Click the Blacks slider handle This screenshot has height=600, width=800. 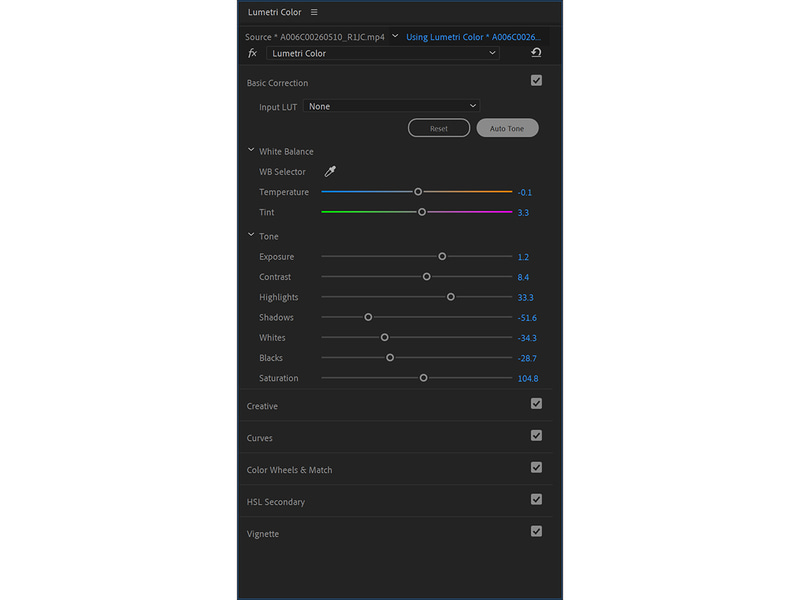(390, 358)
